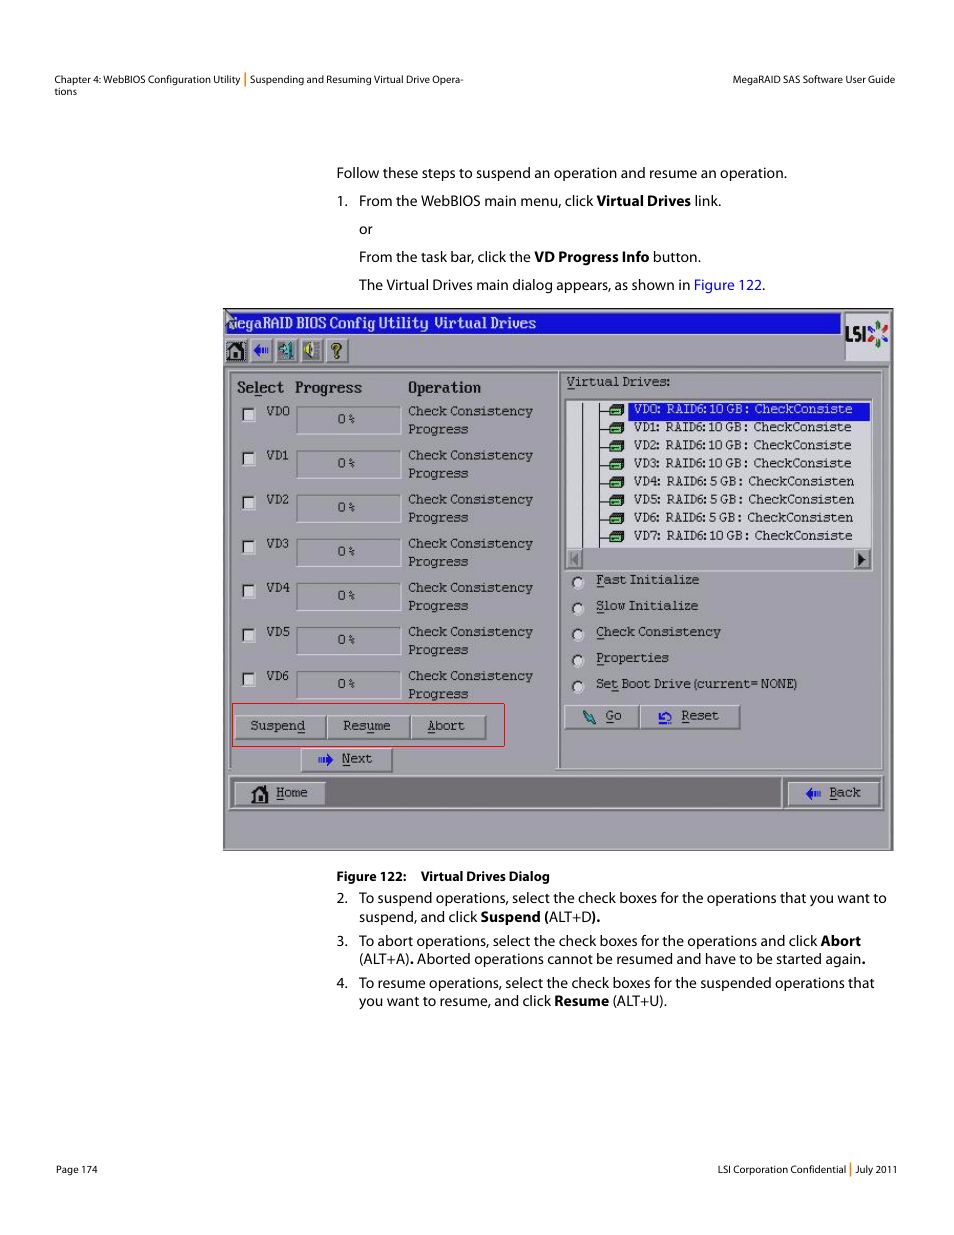Select VD3 RAID6 10 GB in the list
This screenshot has height=1235, width=954.
tap(743, 464)
